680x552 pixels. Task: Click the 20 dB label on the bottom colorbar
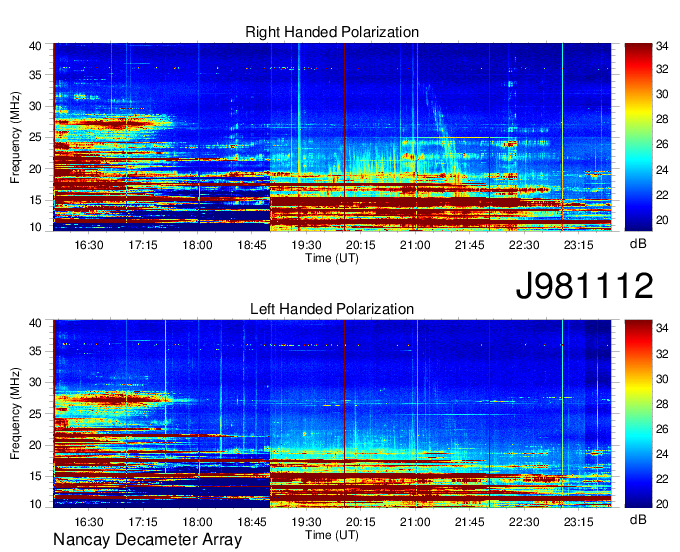click(x=662, y=503)
